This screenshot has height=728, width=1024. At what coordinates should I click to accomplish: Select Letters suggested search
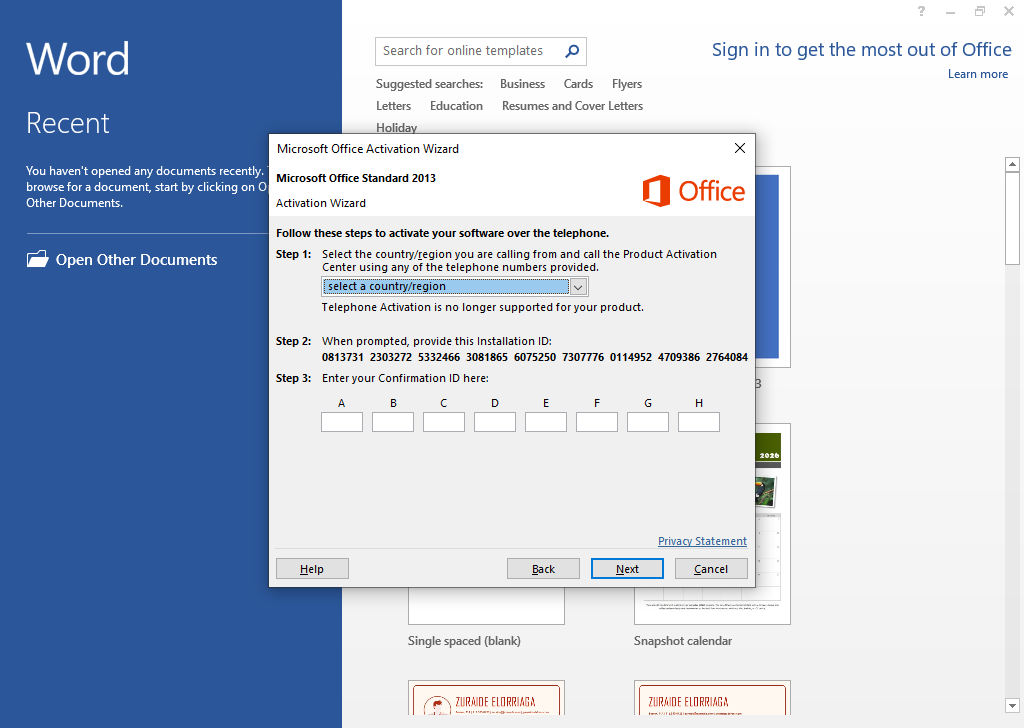click(x=393, y=106)
